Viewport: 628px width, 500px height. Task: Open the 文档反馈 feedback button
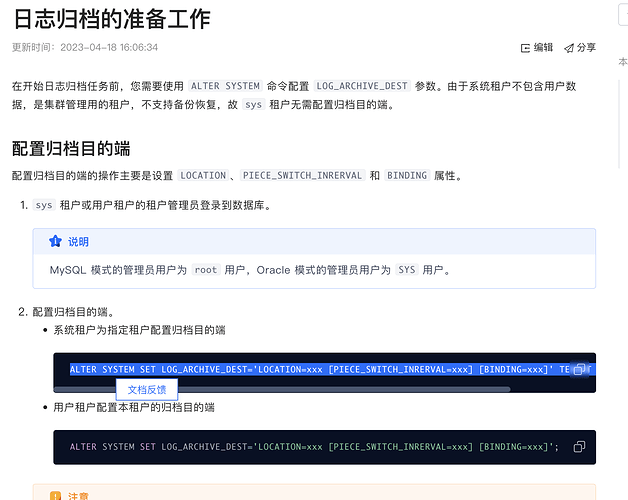tap(147, 390)
